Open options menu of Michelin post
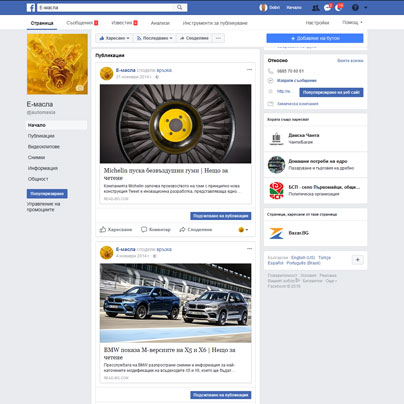 pyautogui.click(x=249, y=70)
